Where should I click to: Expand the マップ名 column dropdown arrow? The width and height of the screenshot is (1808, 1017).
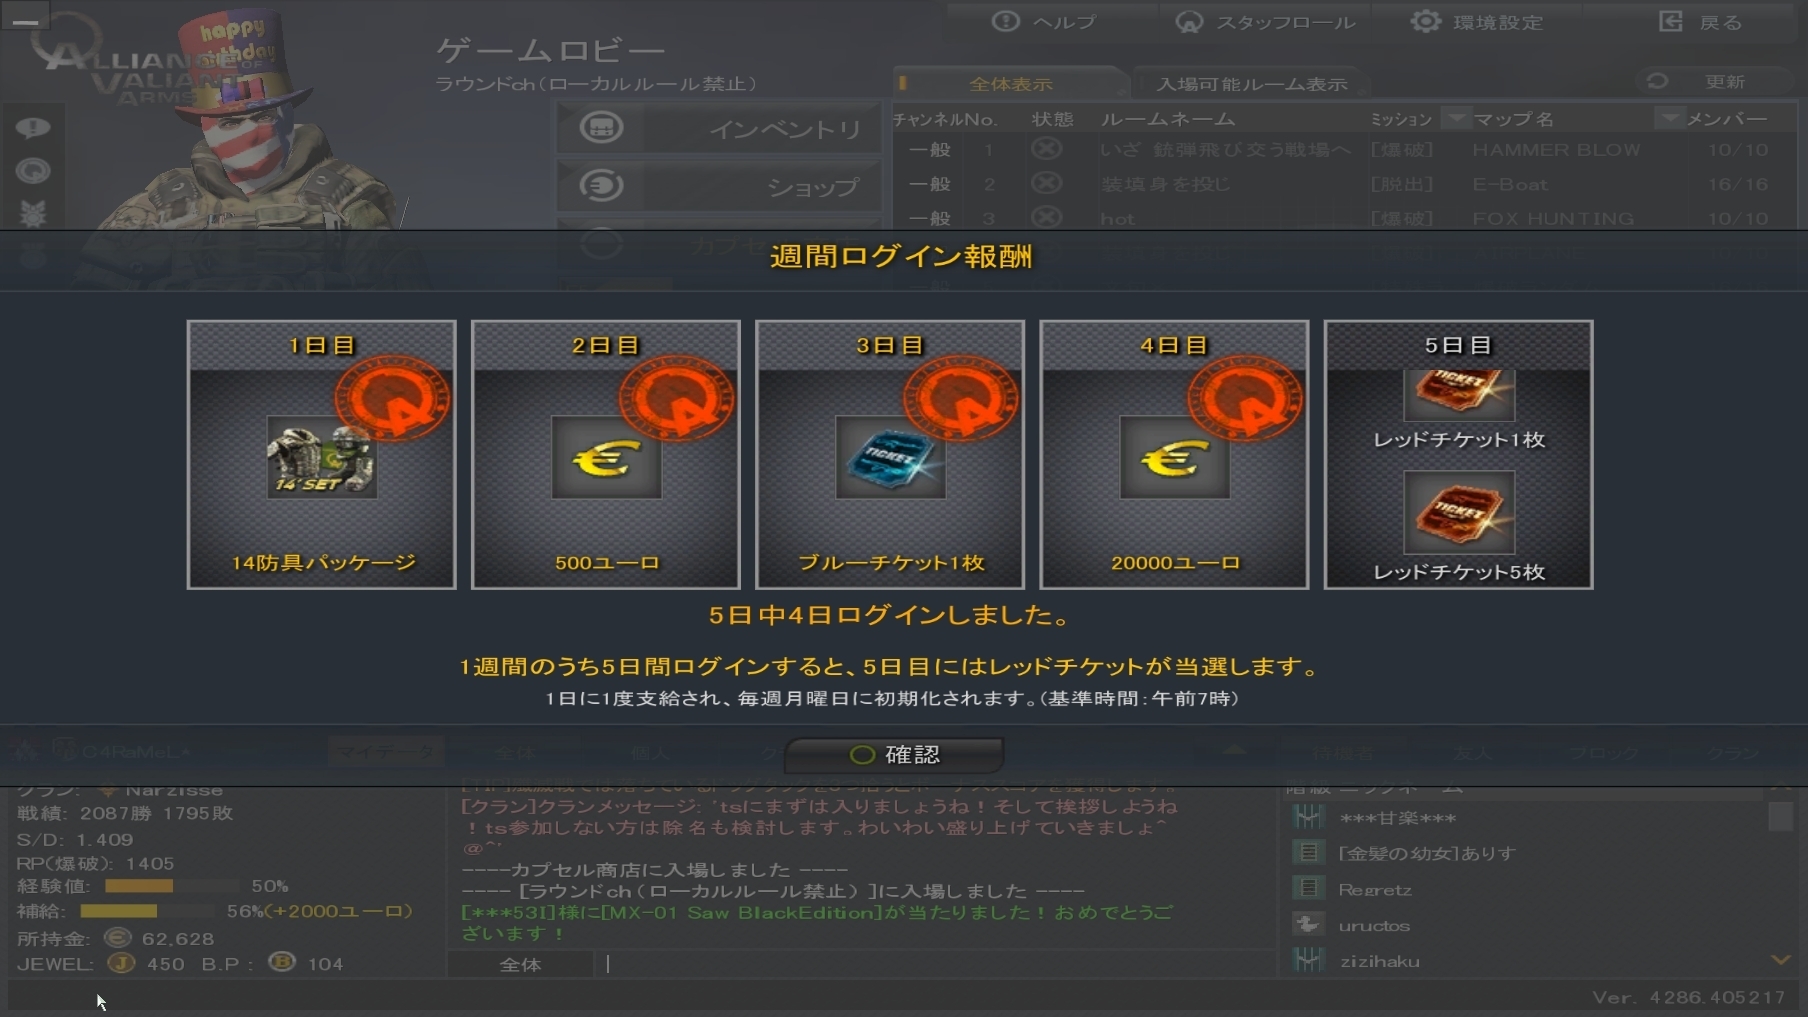pos(1668,119)
